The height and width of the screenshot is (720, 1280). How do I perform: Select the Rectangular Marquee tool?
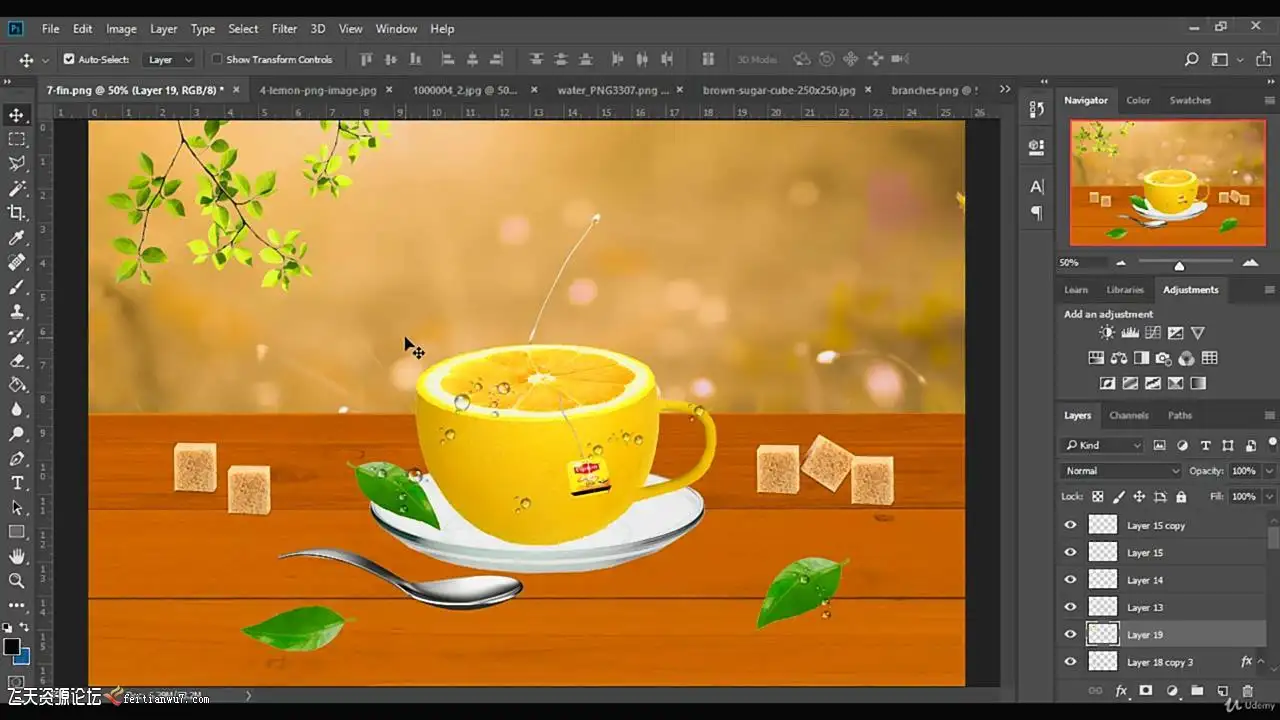17,140
